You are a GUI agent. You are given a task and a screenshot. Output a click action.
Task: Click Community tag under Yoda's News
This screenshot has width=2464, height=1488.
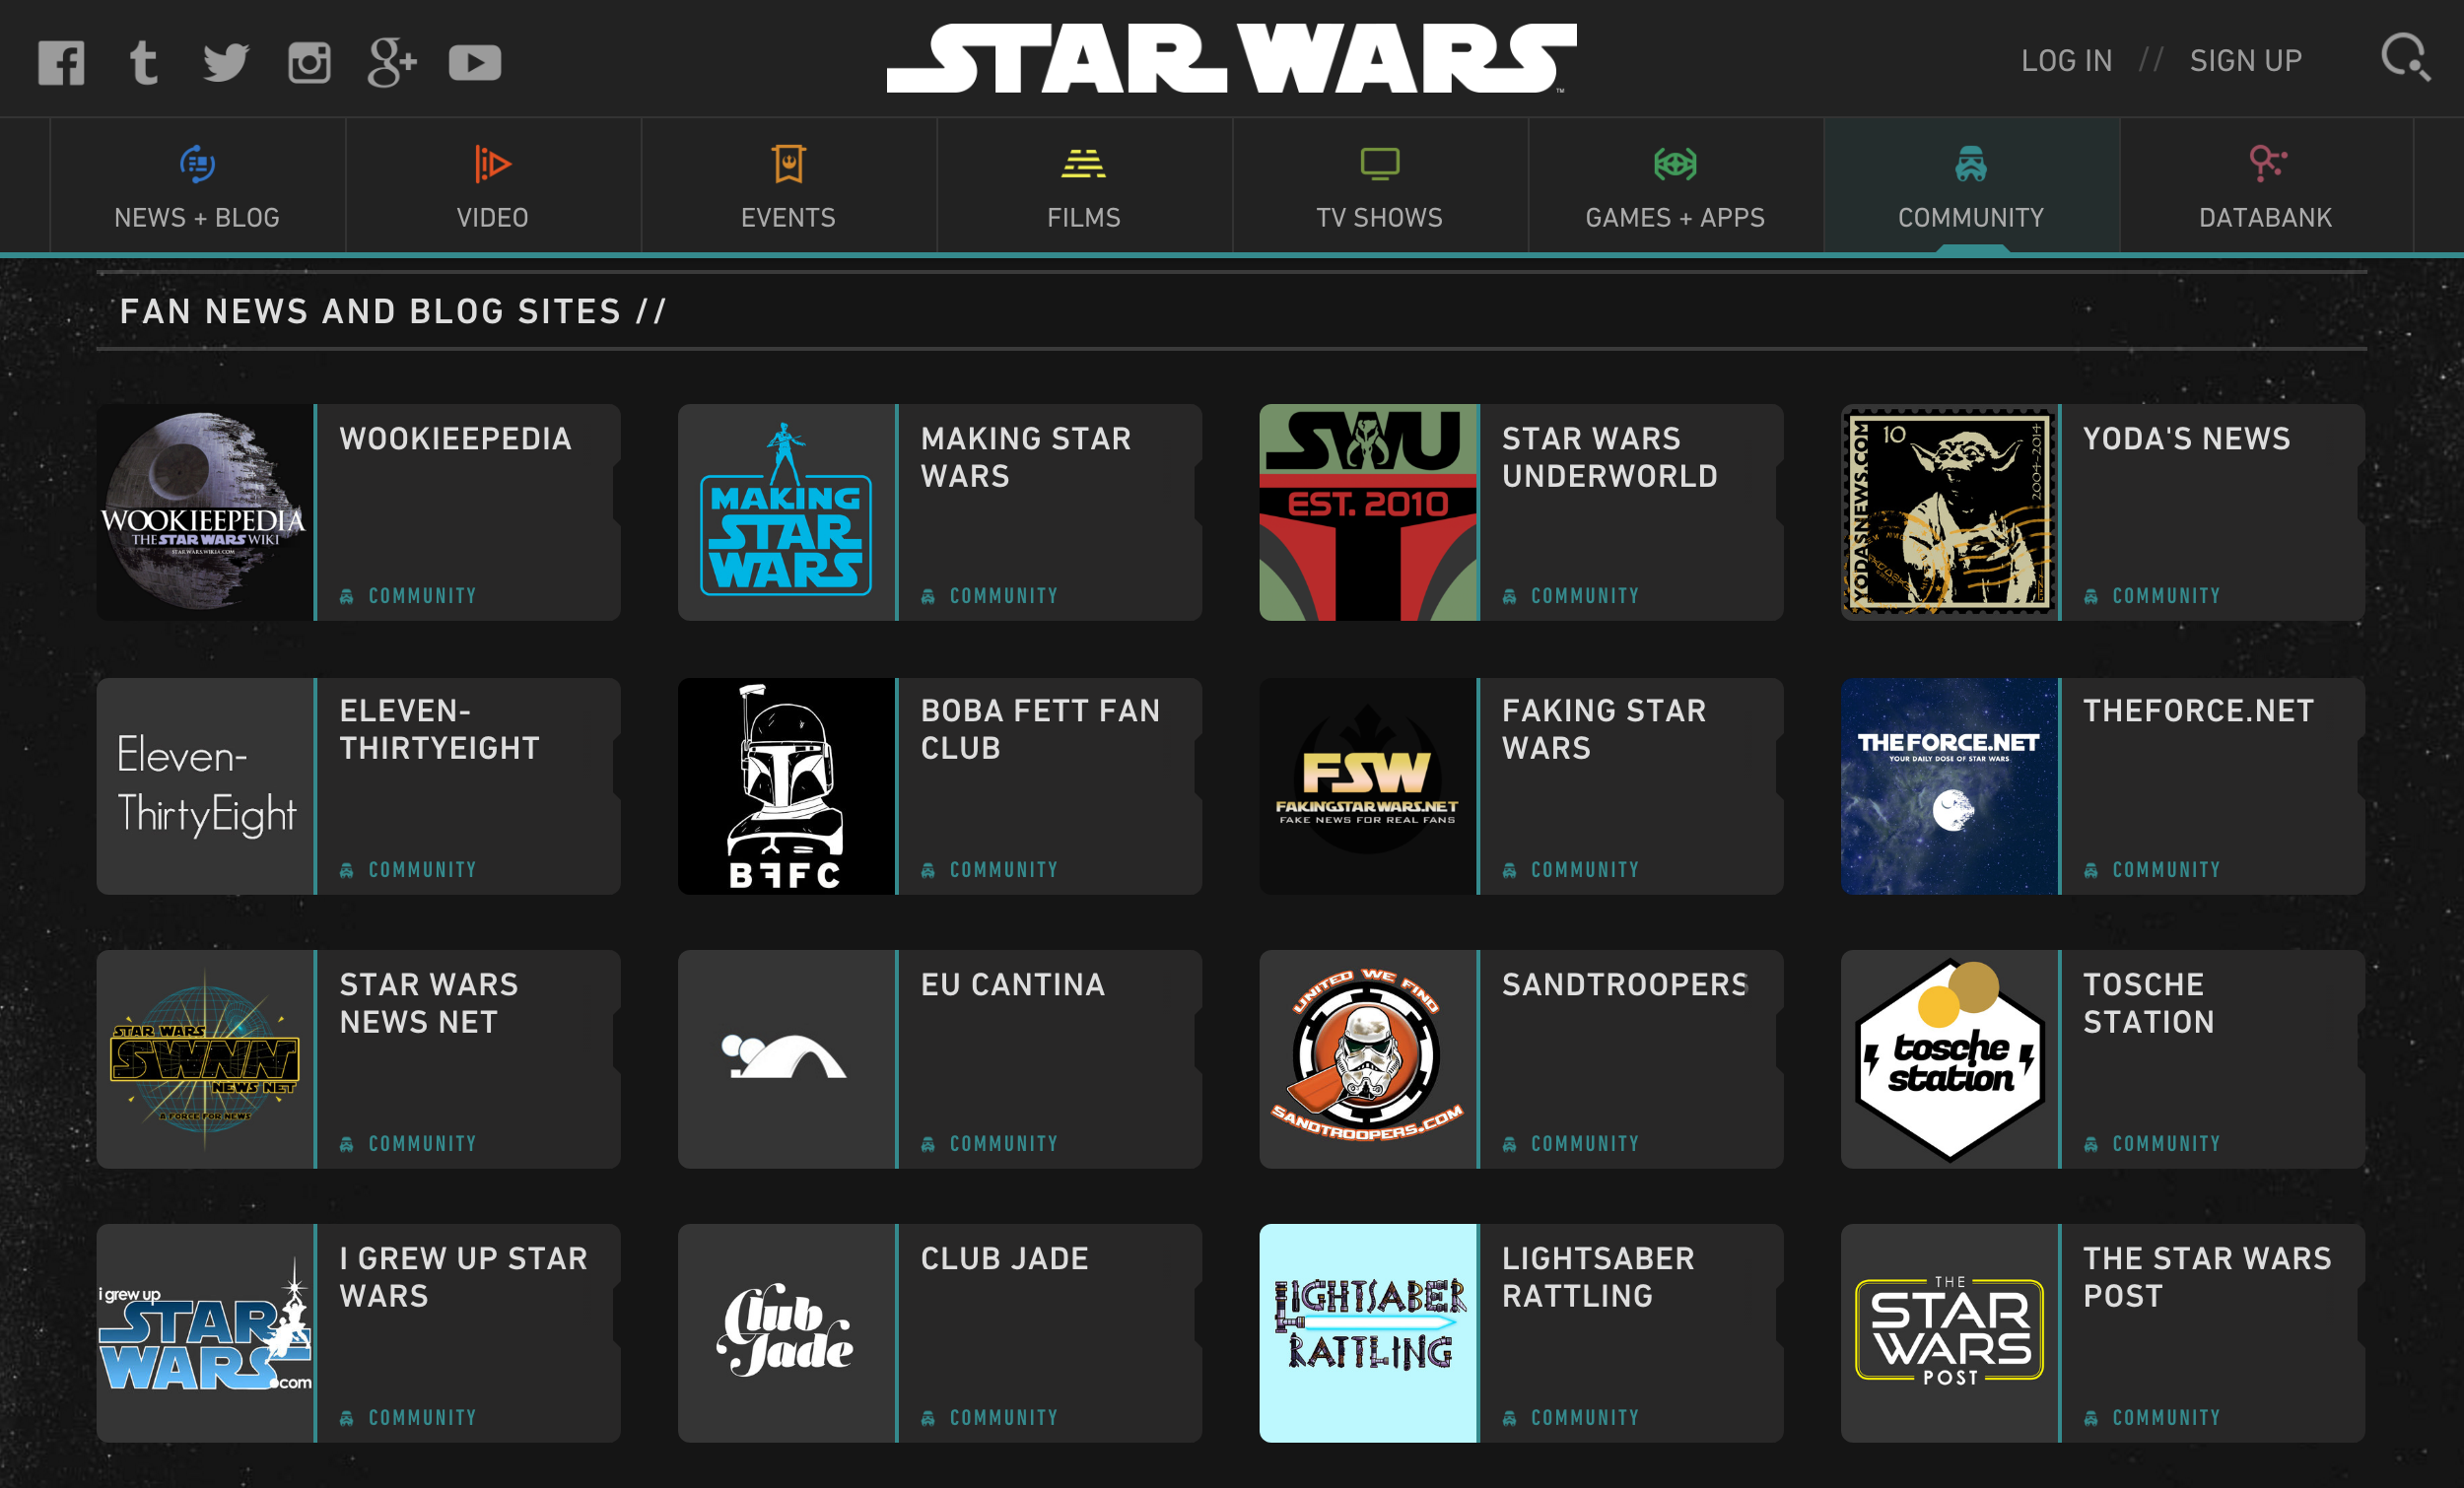pyautogui.click(x=2165, y=596)
